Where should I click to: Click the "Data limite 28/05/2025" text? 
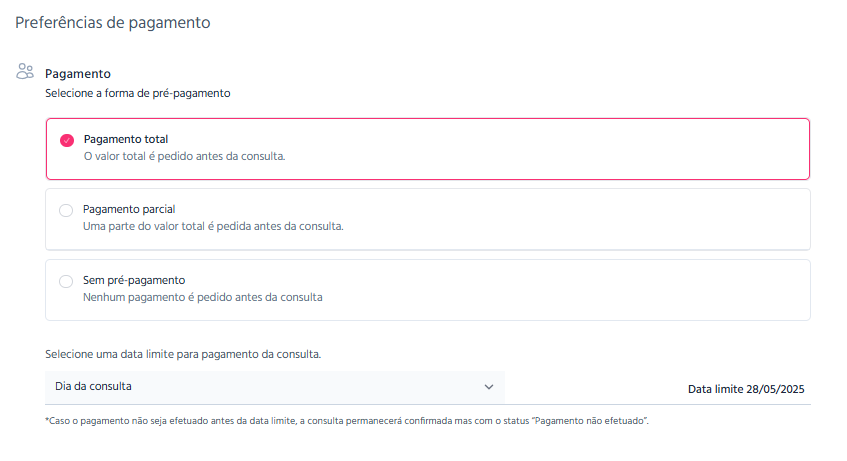click(x=746, y=389)
